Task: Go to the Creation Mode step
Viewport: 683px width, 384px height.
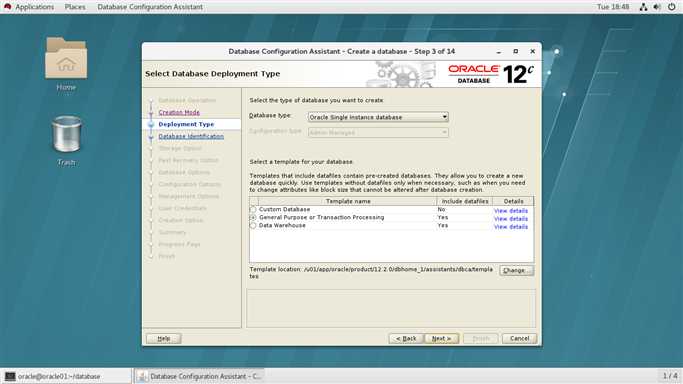Action: [179, 112]
